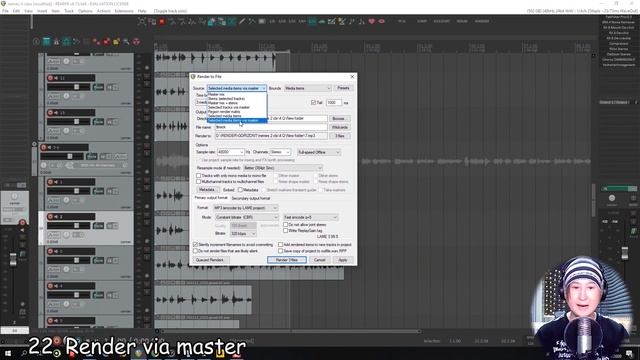
Task: Collapse the Source dropdown
Action: pos(237,88)
